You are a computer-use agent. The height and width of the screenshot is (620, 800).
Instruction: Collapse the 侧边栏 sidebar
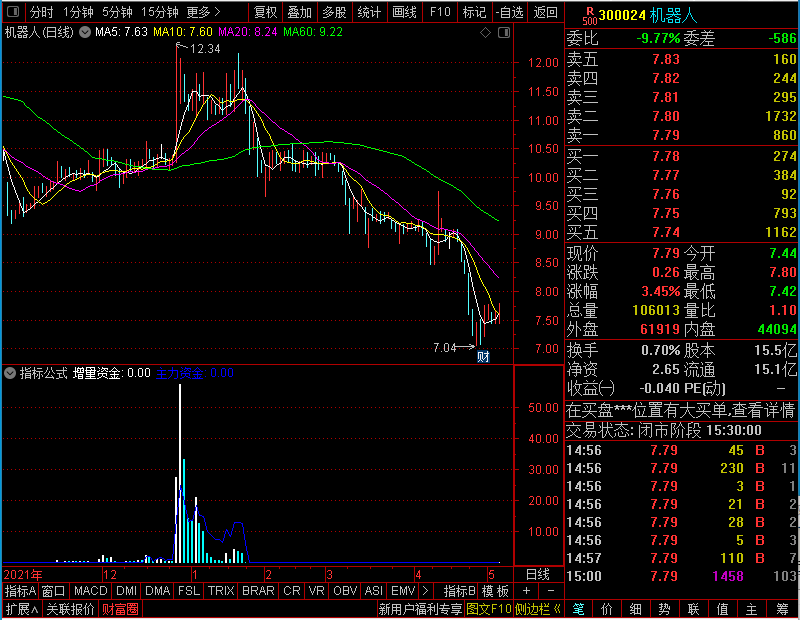pyautogui.click(x=538, y=609)
